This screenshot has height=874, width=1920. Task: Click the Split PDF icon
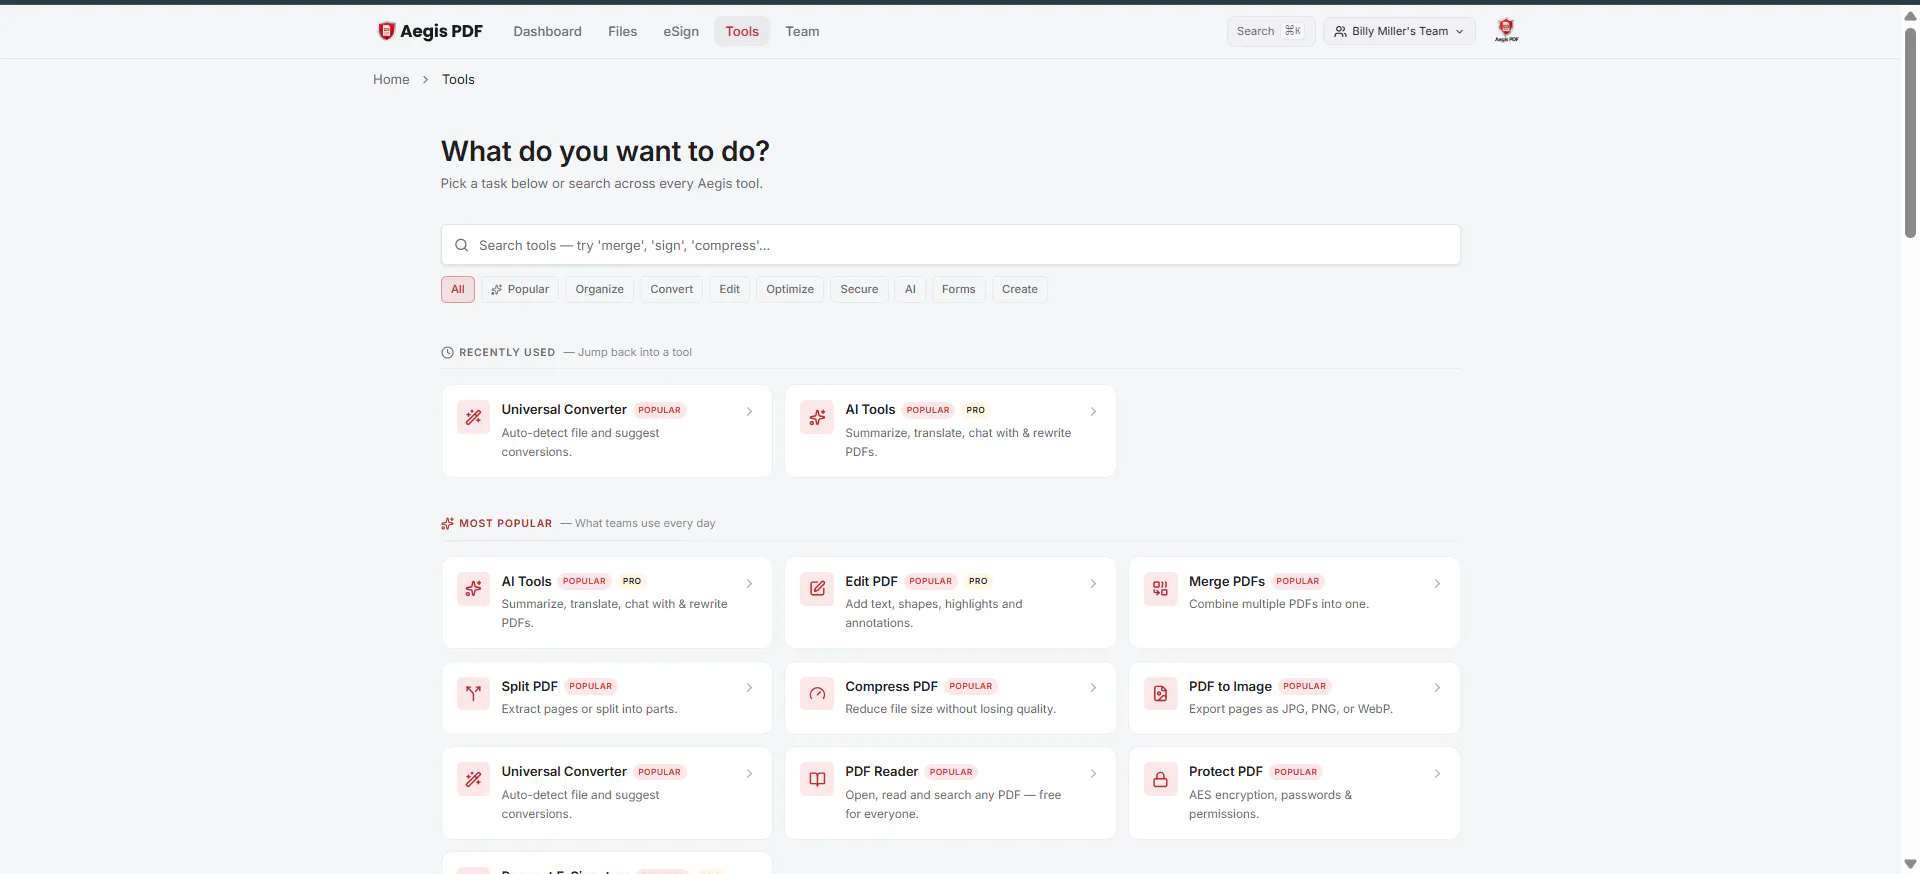[473, 694]
